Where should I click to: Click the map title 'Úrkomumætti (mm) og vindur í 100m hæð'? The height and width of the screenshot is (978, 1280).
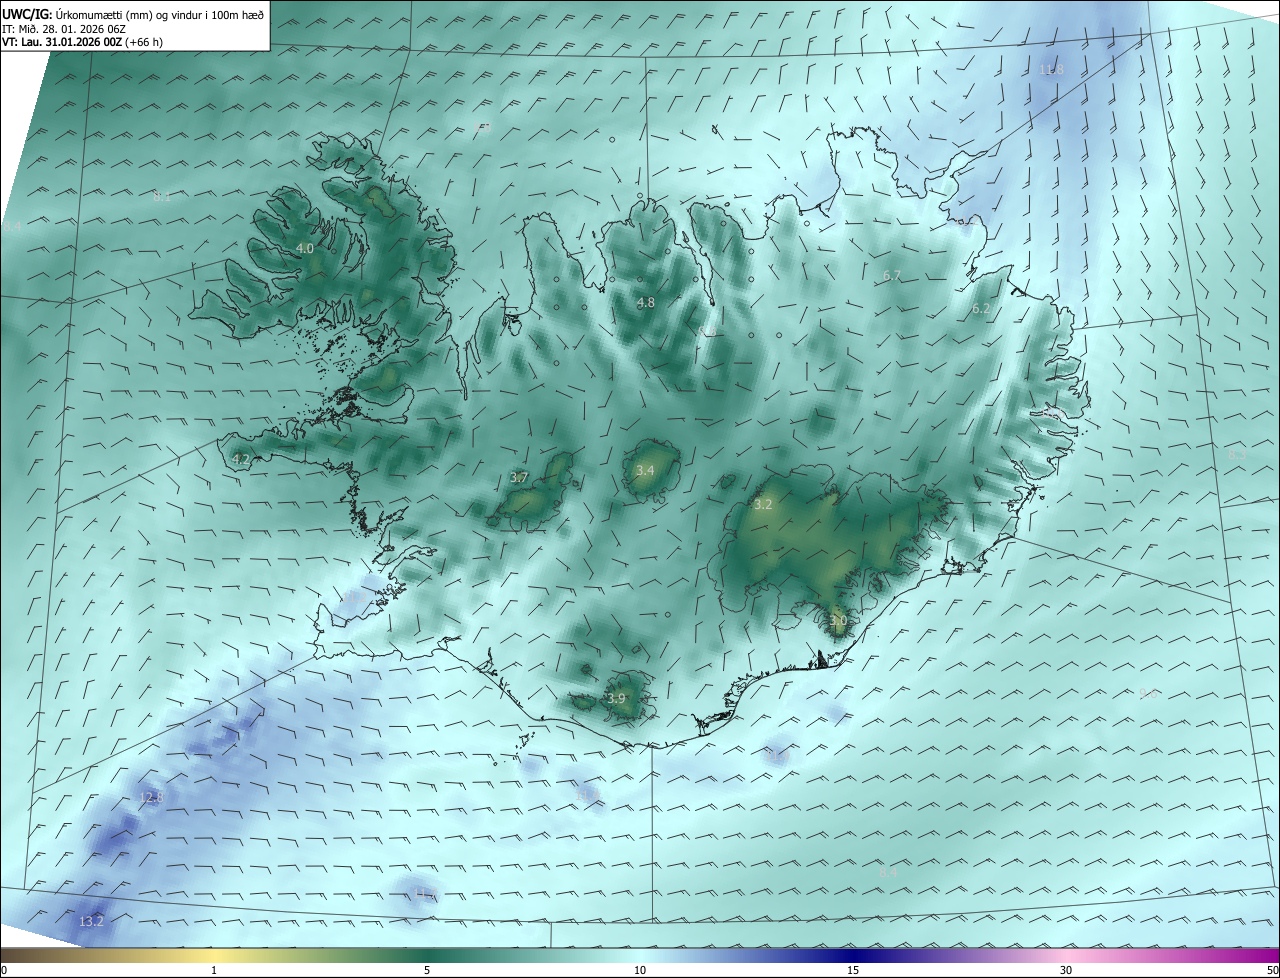pos(161,14)
